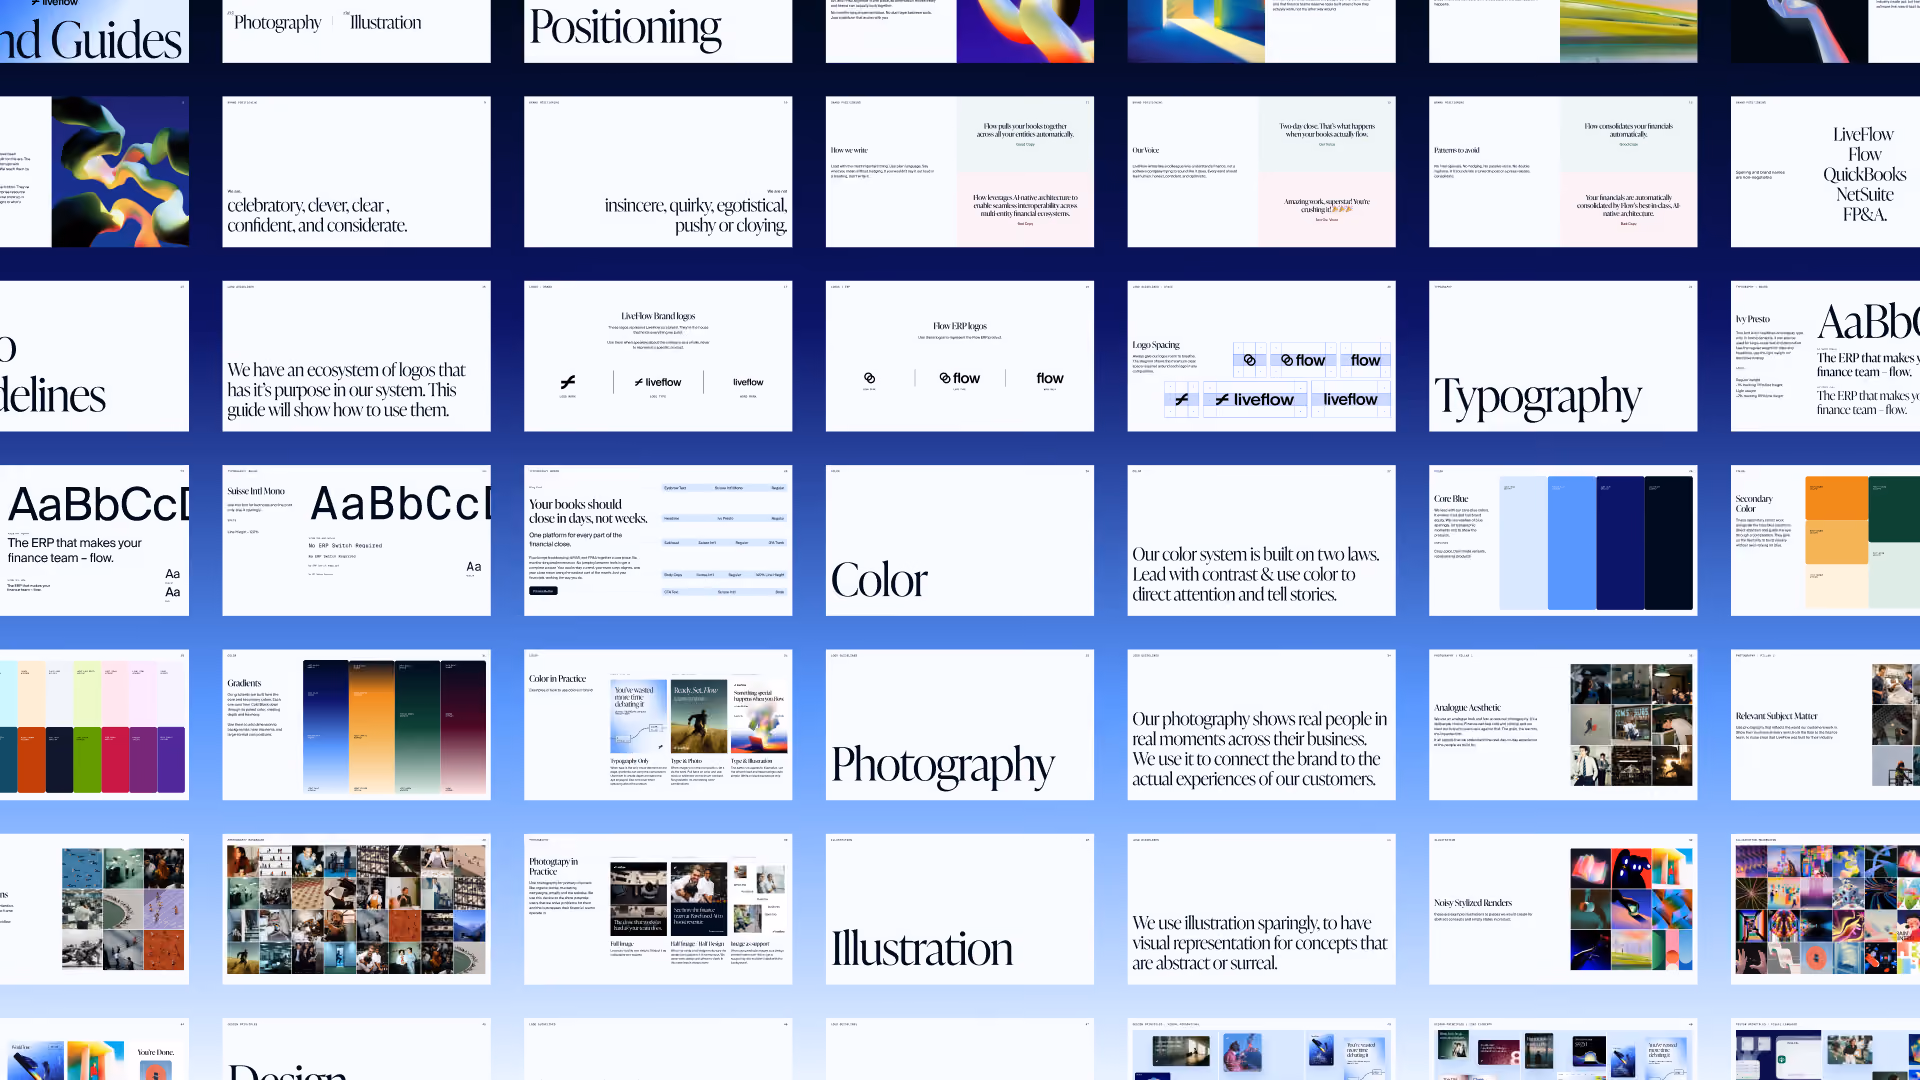Open the 'Patterns to avoid' slide
1920x1080 pixels.
click(x=1563, y=172)
